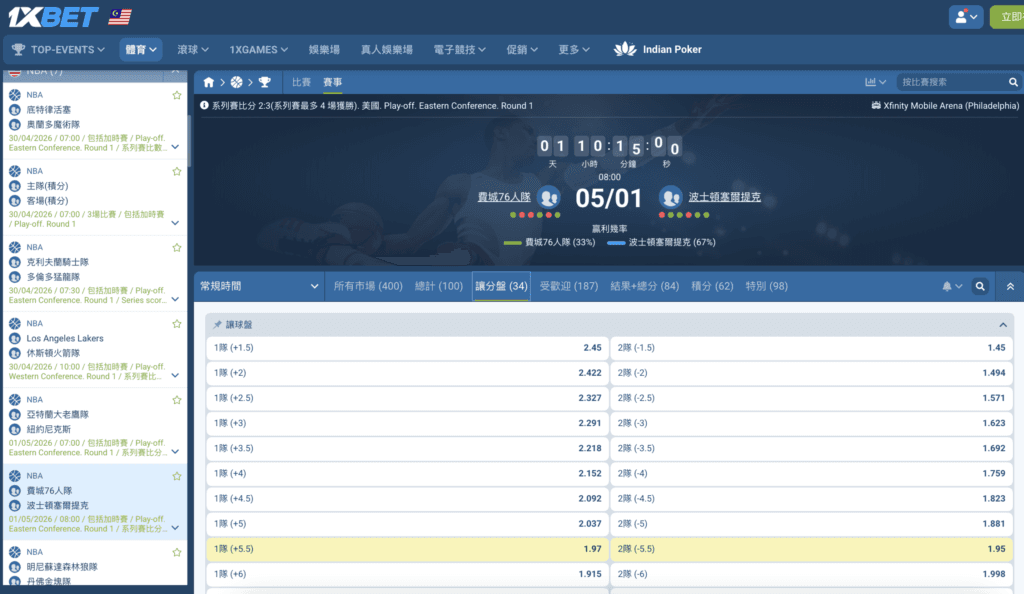
Task: Click the info icon beside series score
Action: pyautogui.click(x=204, y=105)
